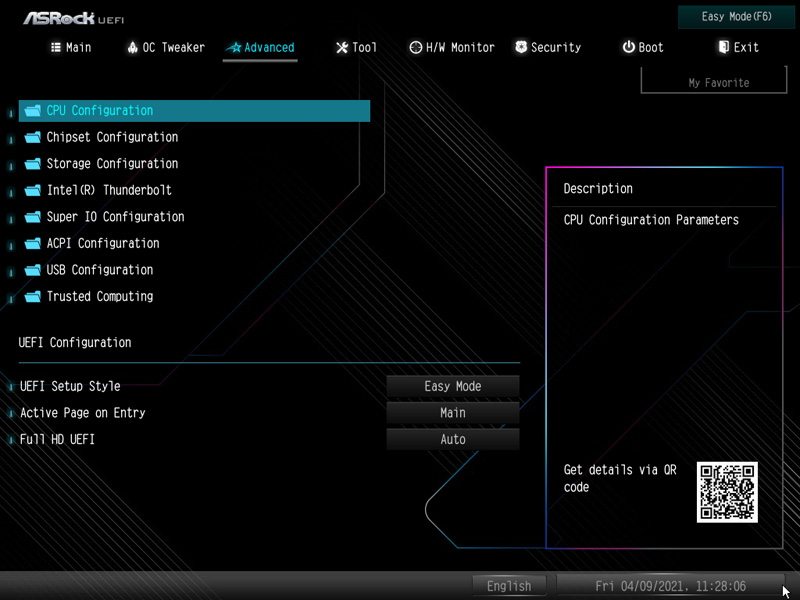This screenshot has height=600, width=800.
Task: Click the UEFI Configuration section heading
Action: [75, 342]
